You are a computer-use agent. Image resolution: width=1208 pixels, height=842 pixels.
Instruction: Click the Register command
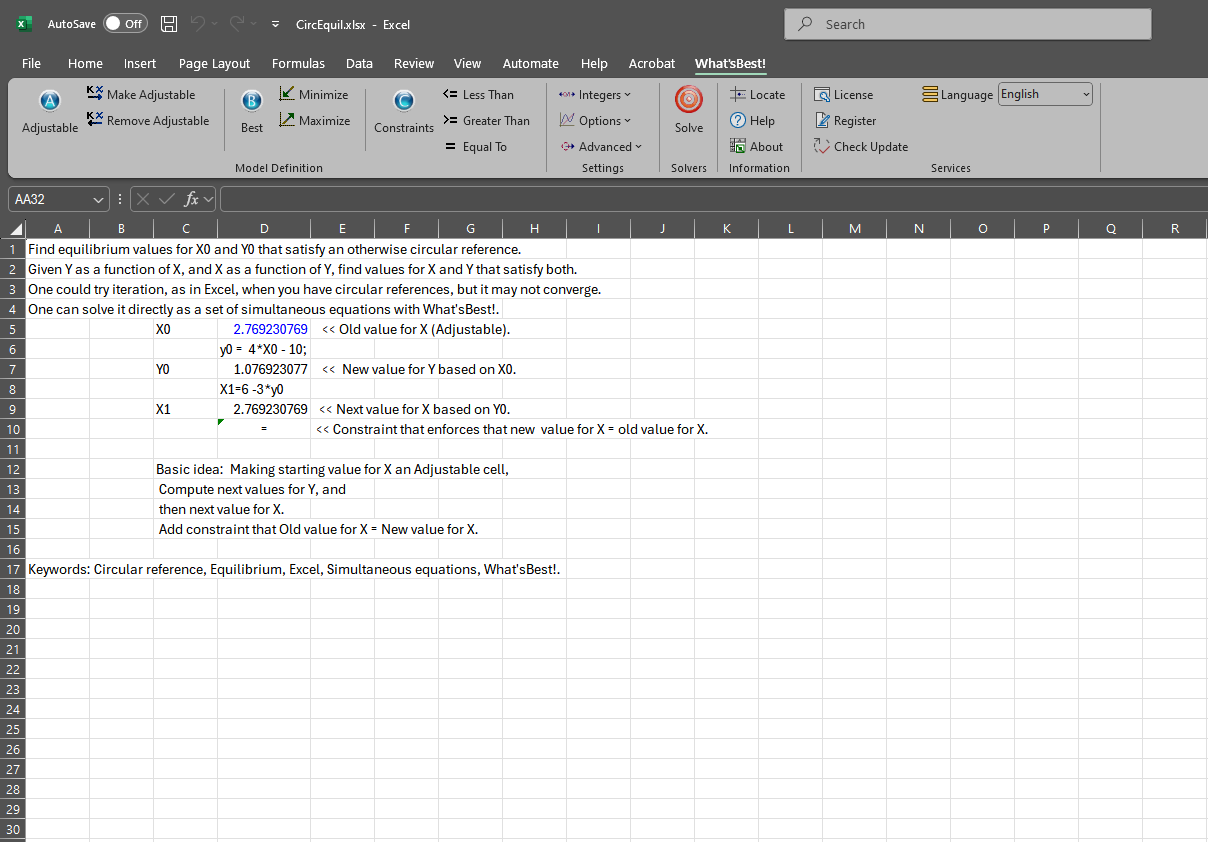pyautogui.click(x=845, y=120)
